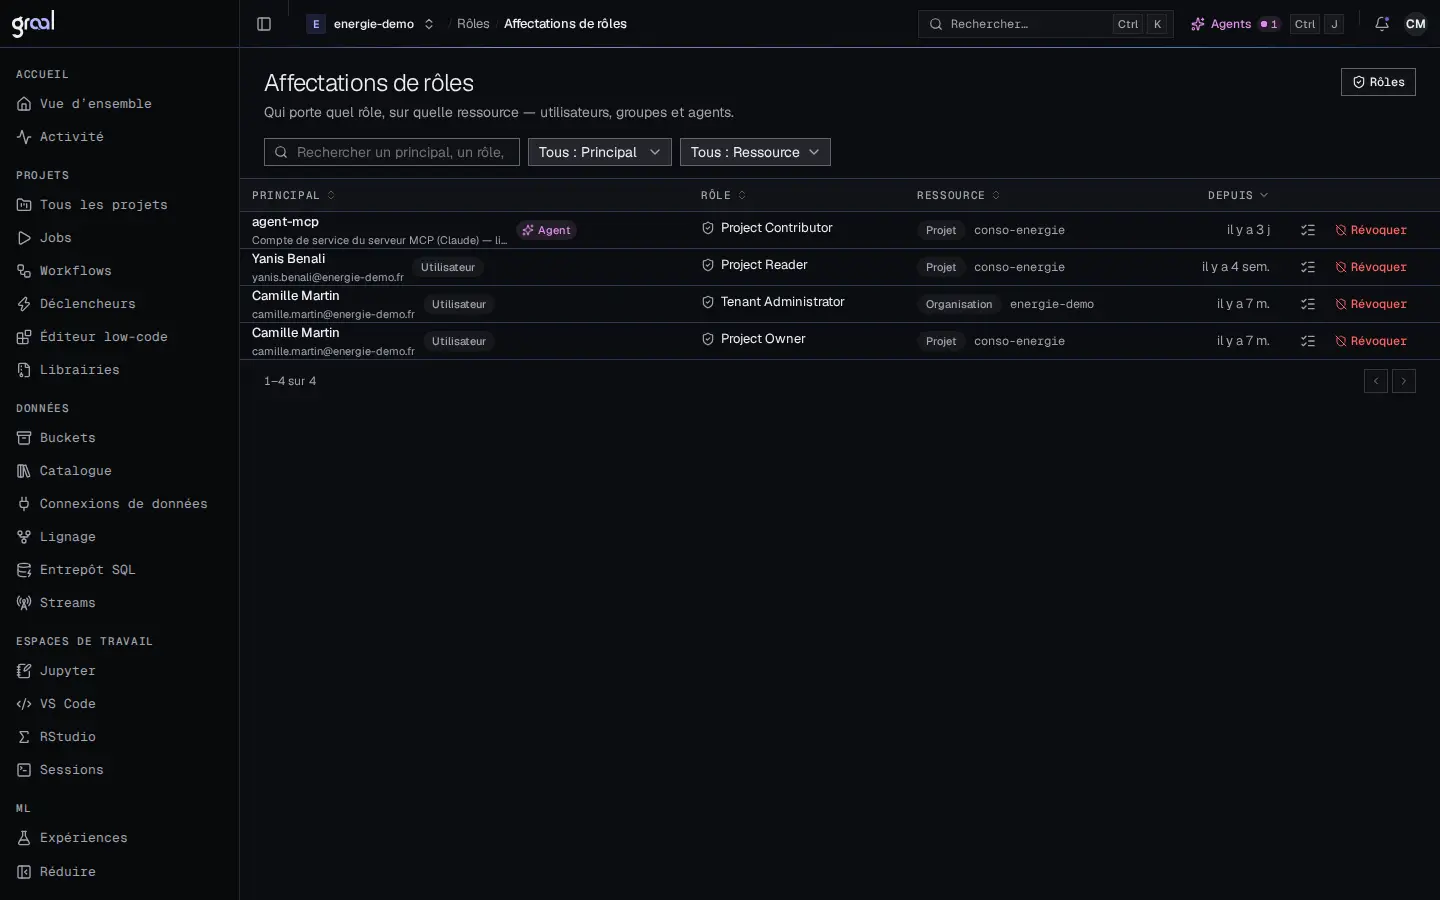Open Lignage page

pyautogui.click(x=120, y=537)
